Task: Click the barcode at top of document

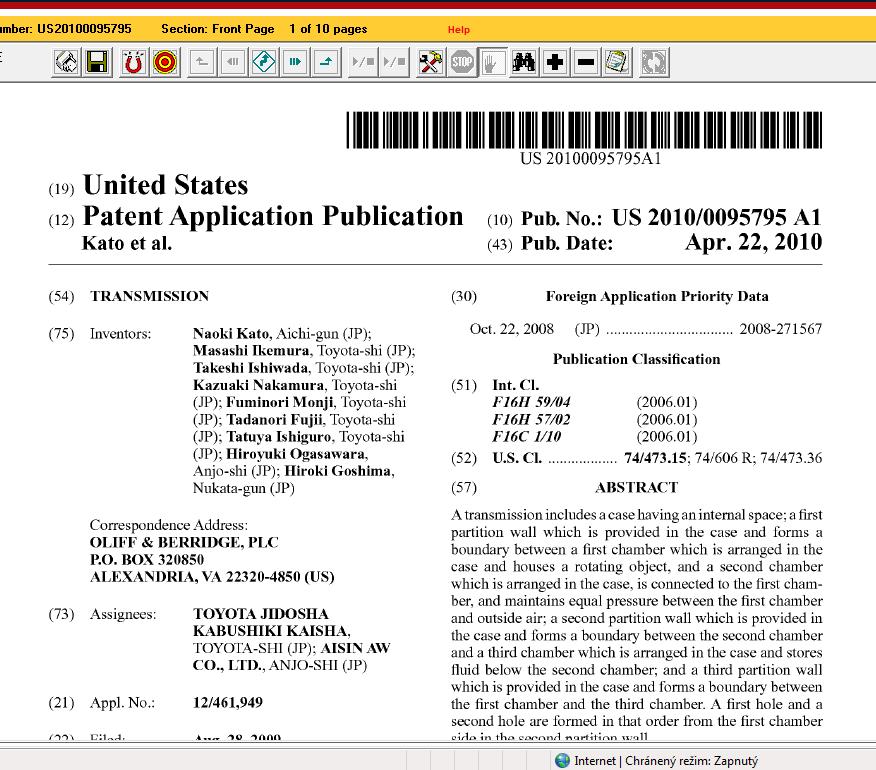Action: point(584,130)
